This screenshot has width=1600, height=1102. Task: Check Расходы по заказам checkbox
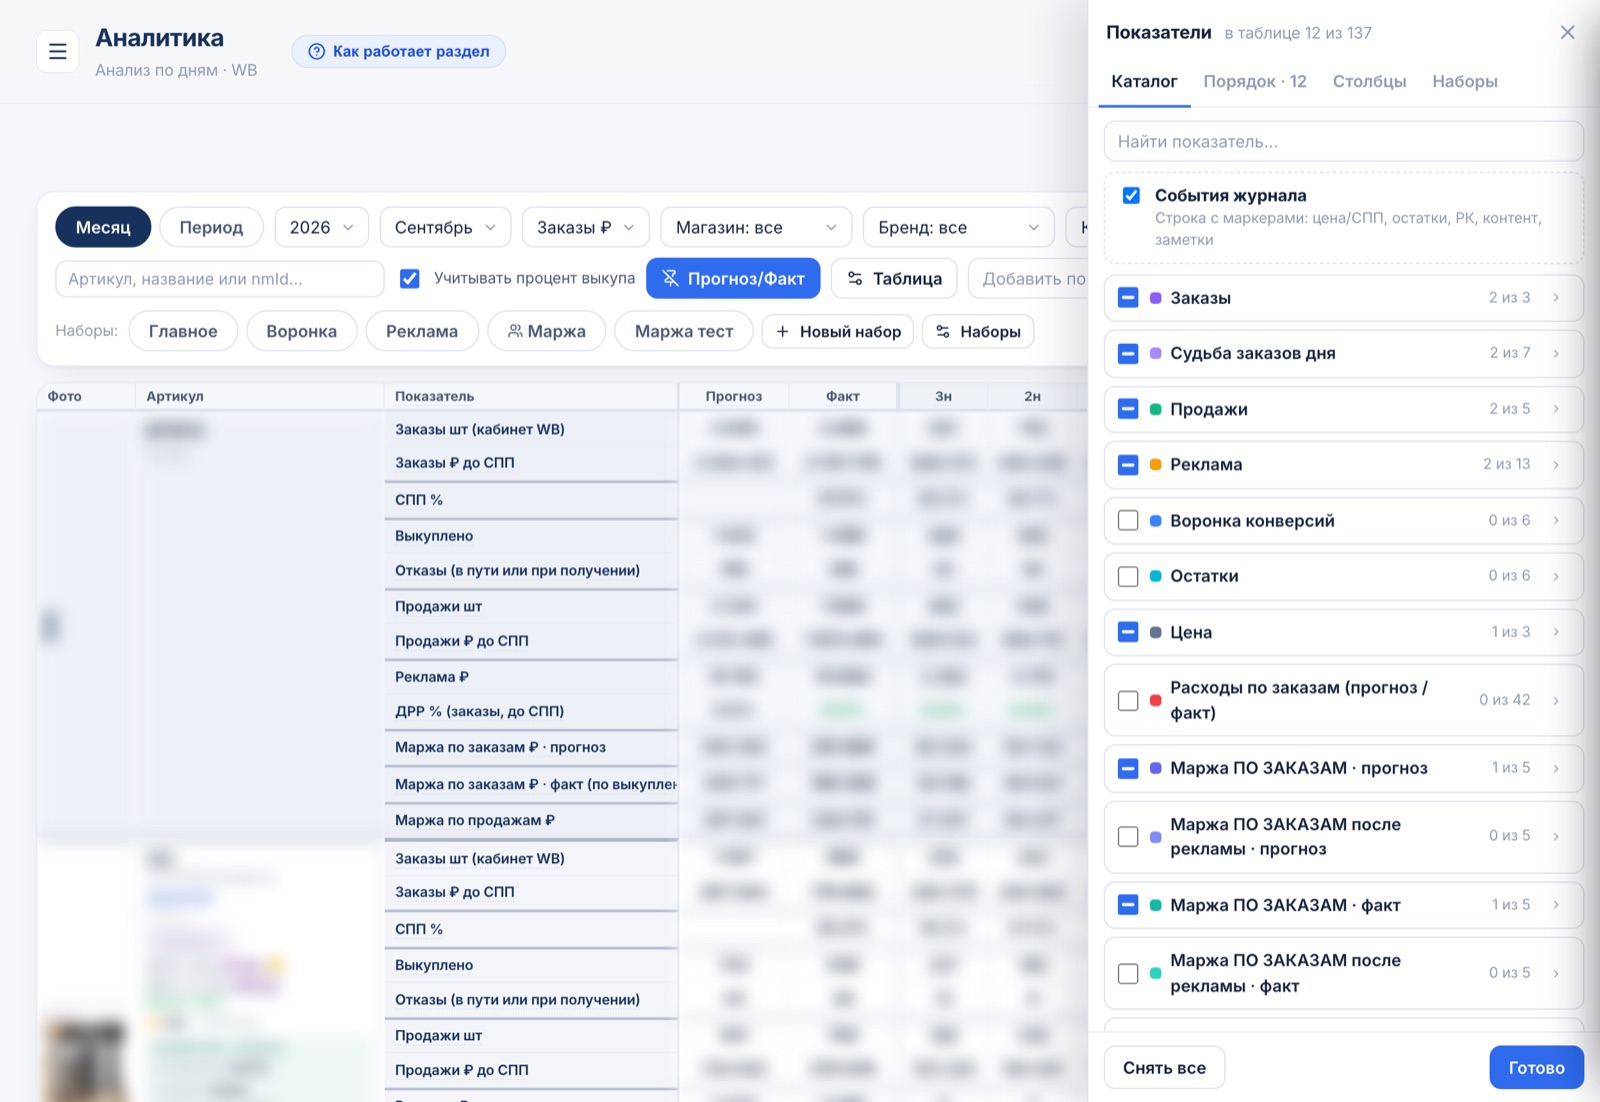point(1128,700)
